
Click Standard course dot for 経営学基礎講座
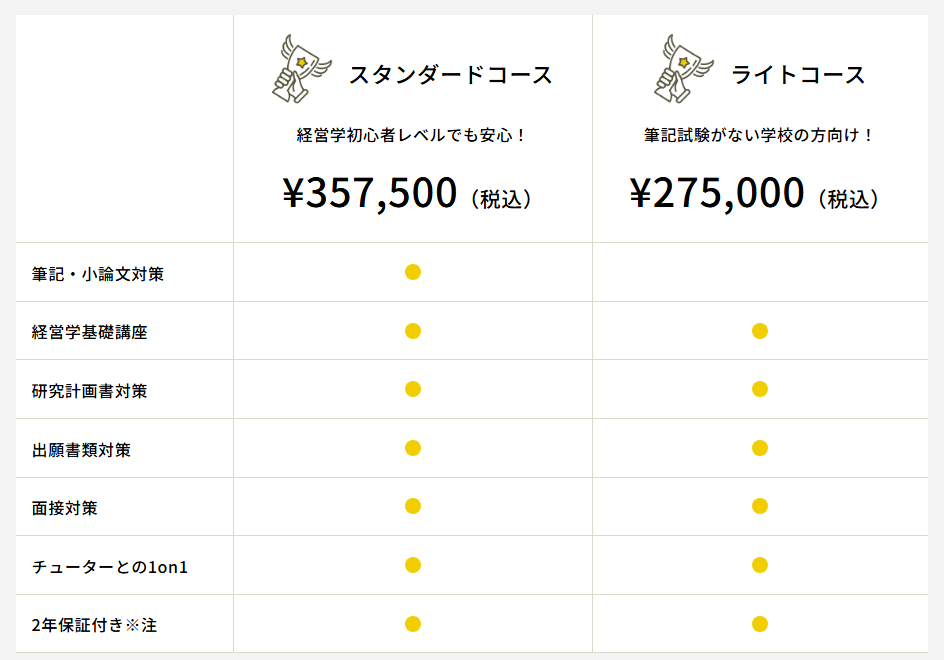click(x=413, y=331)
